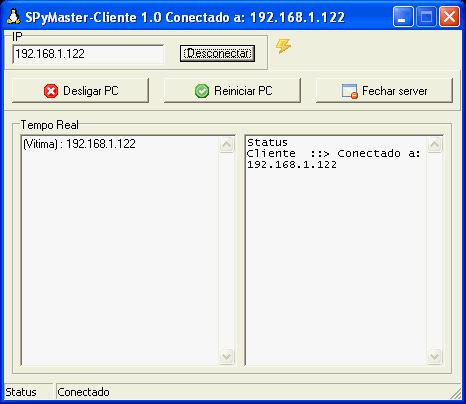Click the penguin application icon in title bar
466x404 pixels.
pos(14,17)
